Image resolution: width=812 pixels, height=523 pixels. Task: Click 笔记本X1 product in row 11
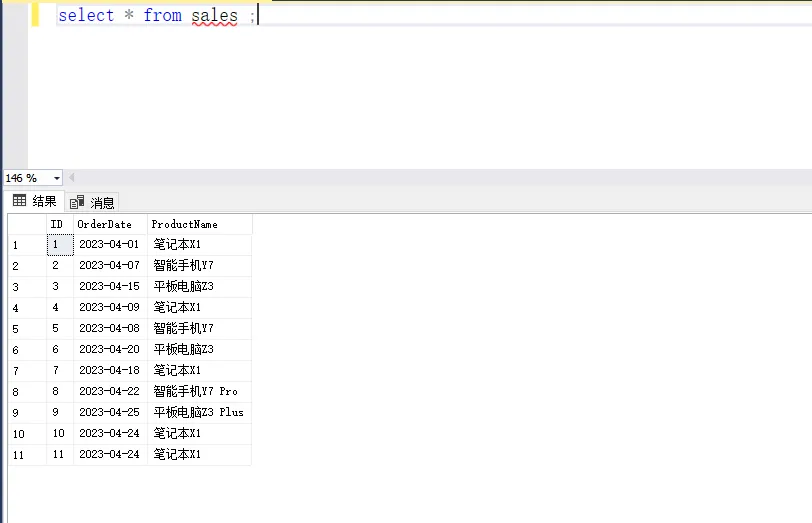(x=199, y=454)
